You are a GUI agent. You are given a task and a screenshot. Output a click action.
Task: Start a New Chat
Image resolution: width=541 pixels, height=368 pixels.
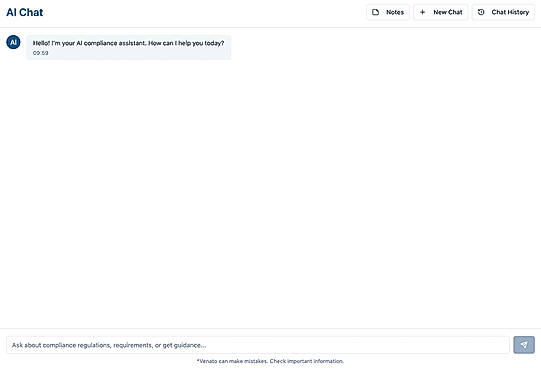tap(441, 12)
